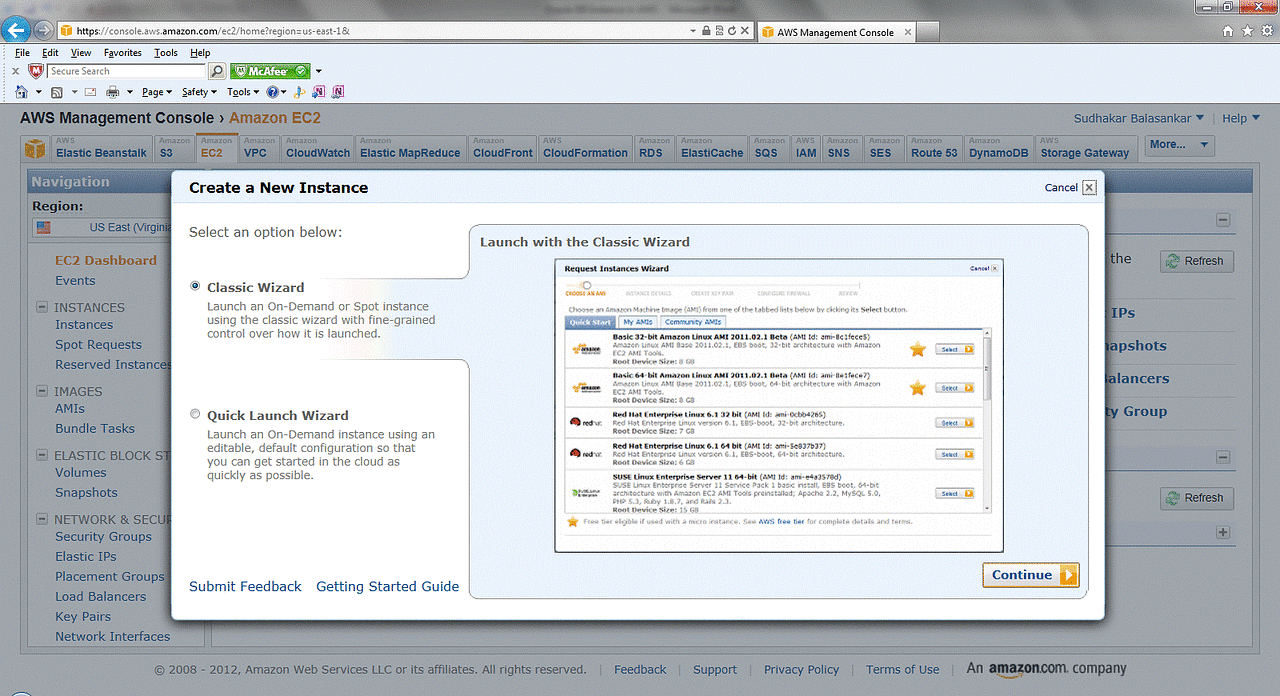
Task: Click the Secure Search input field
Action: (x=126, y=71)
